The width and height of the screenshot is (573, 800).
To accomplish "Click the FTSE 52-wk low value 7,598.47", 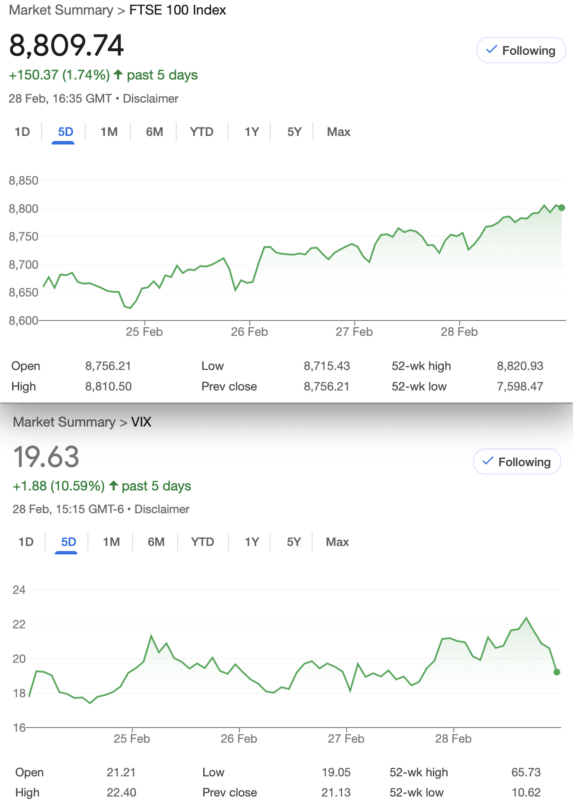I will 520,386.
